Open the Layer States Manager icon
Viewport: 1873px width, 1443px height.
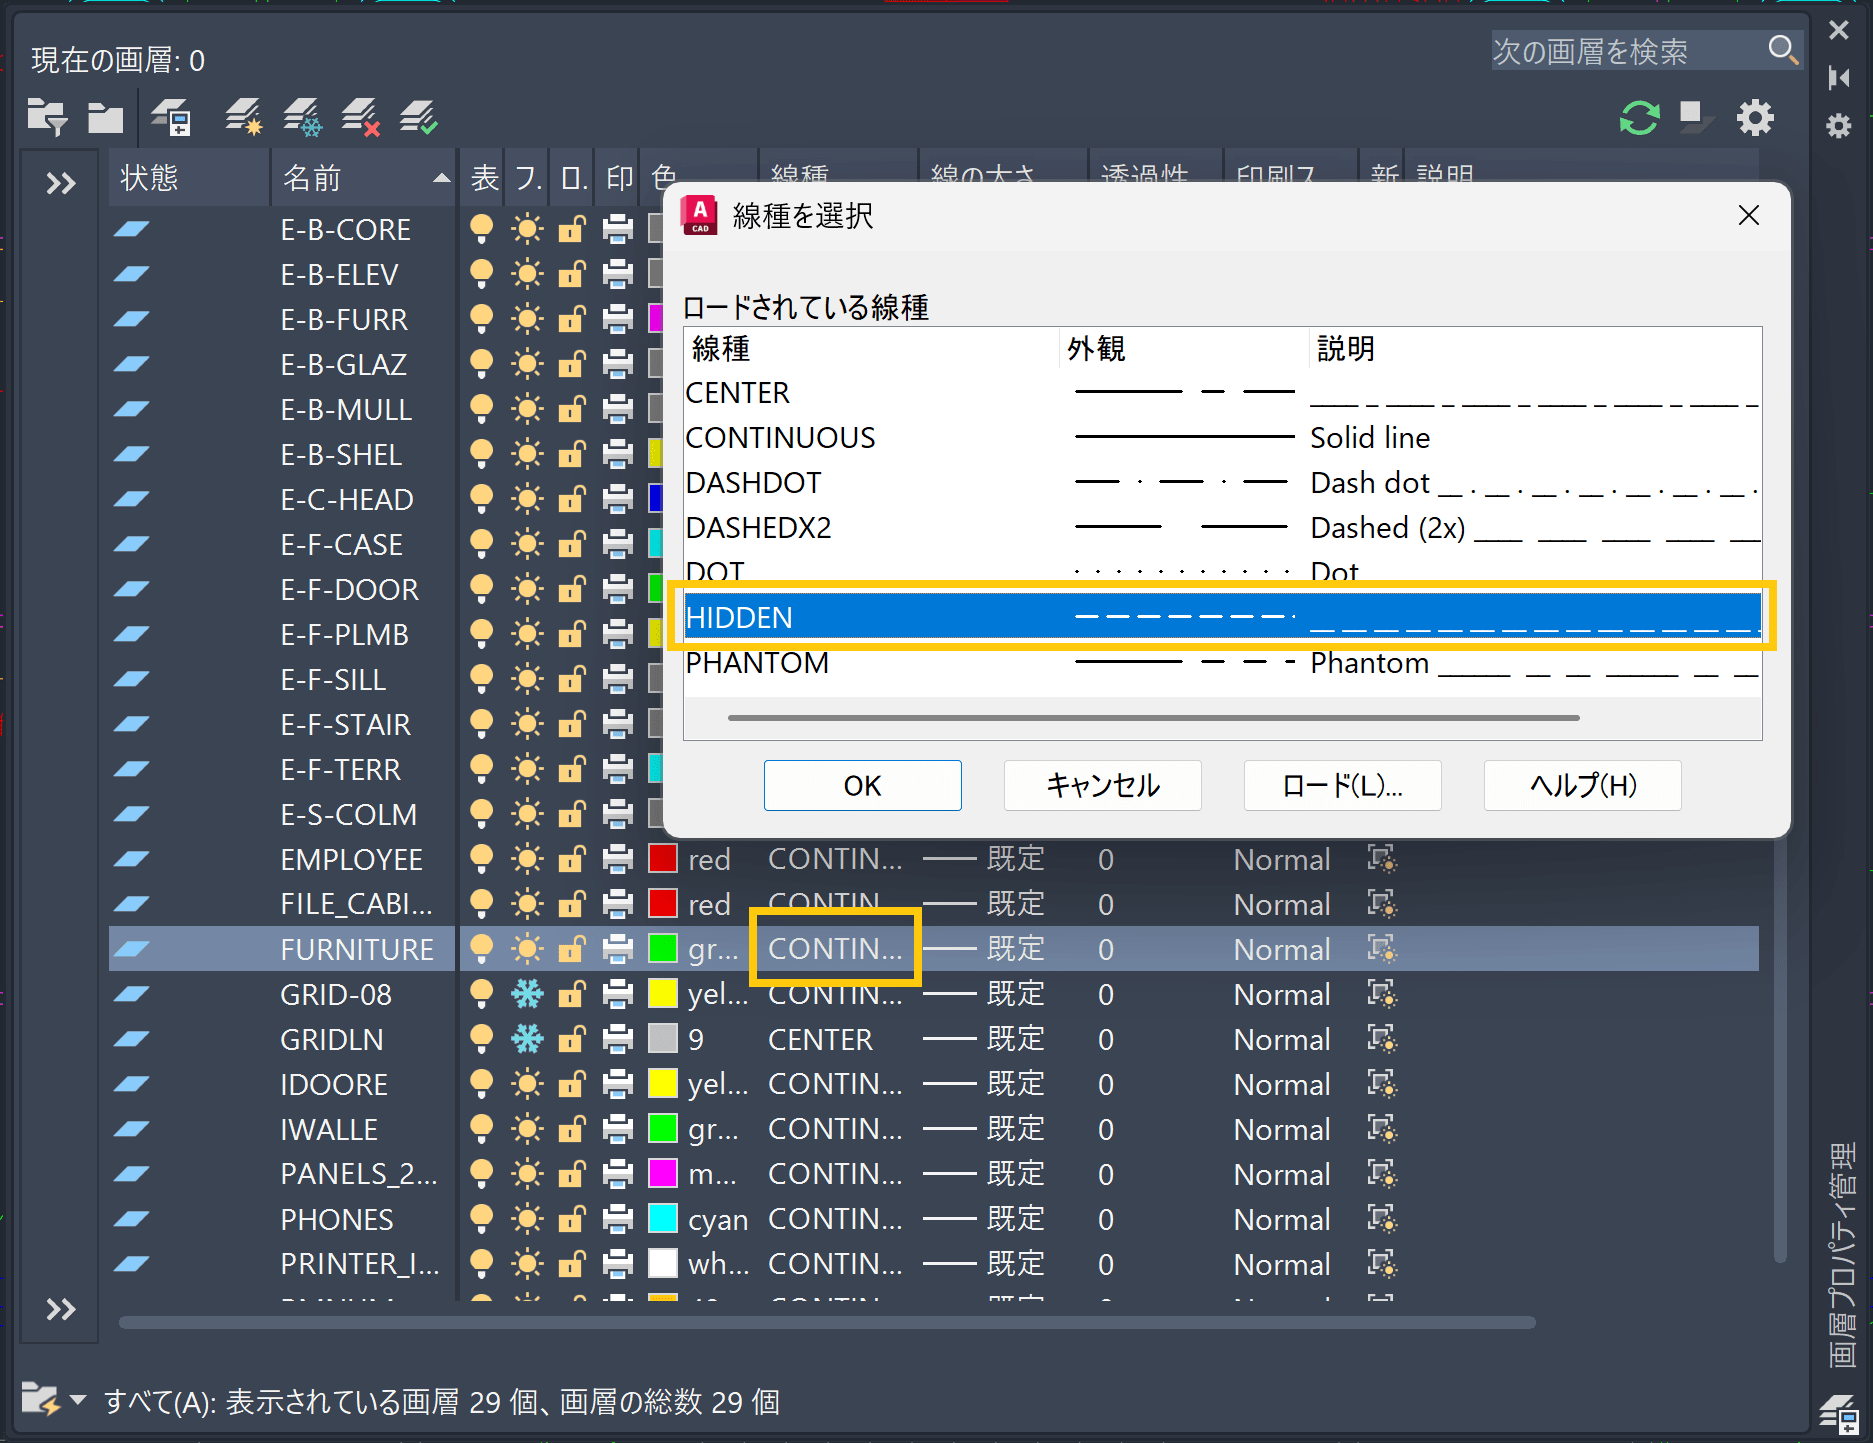pos(171,117)
